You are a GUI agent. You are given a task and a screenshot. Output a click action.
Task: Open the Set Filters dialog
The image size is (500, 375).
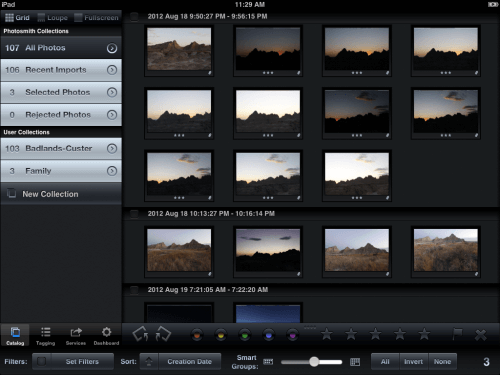pyautogui.click(x=82, y=362)
